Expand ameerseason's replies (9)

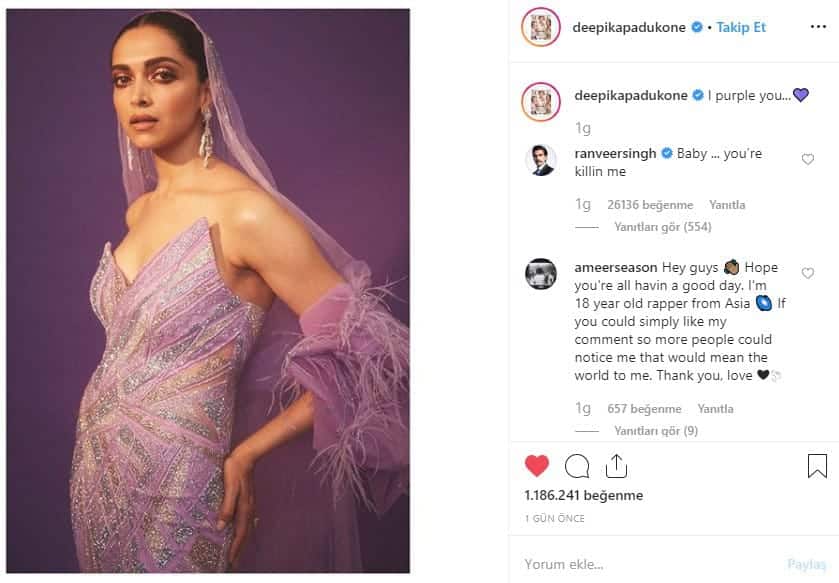point(655,431)
